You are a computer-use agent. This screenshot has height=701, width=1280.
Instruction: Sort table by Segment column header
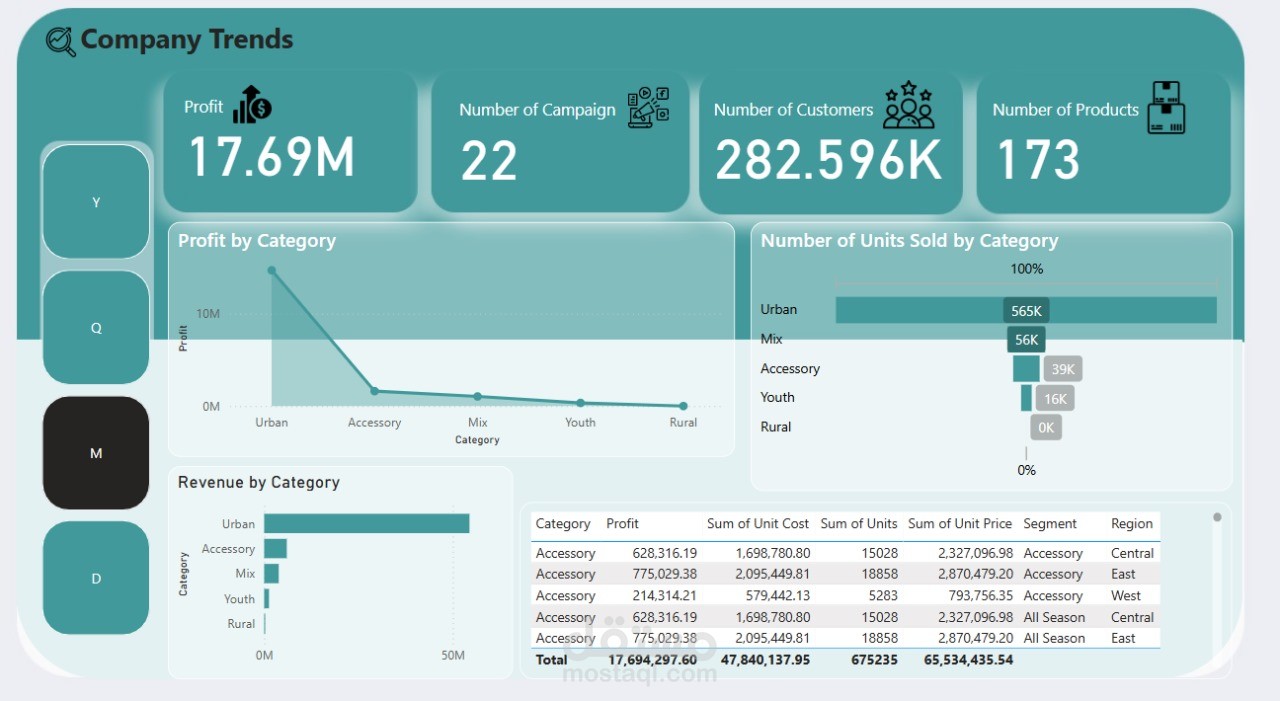1050,524
